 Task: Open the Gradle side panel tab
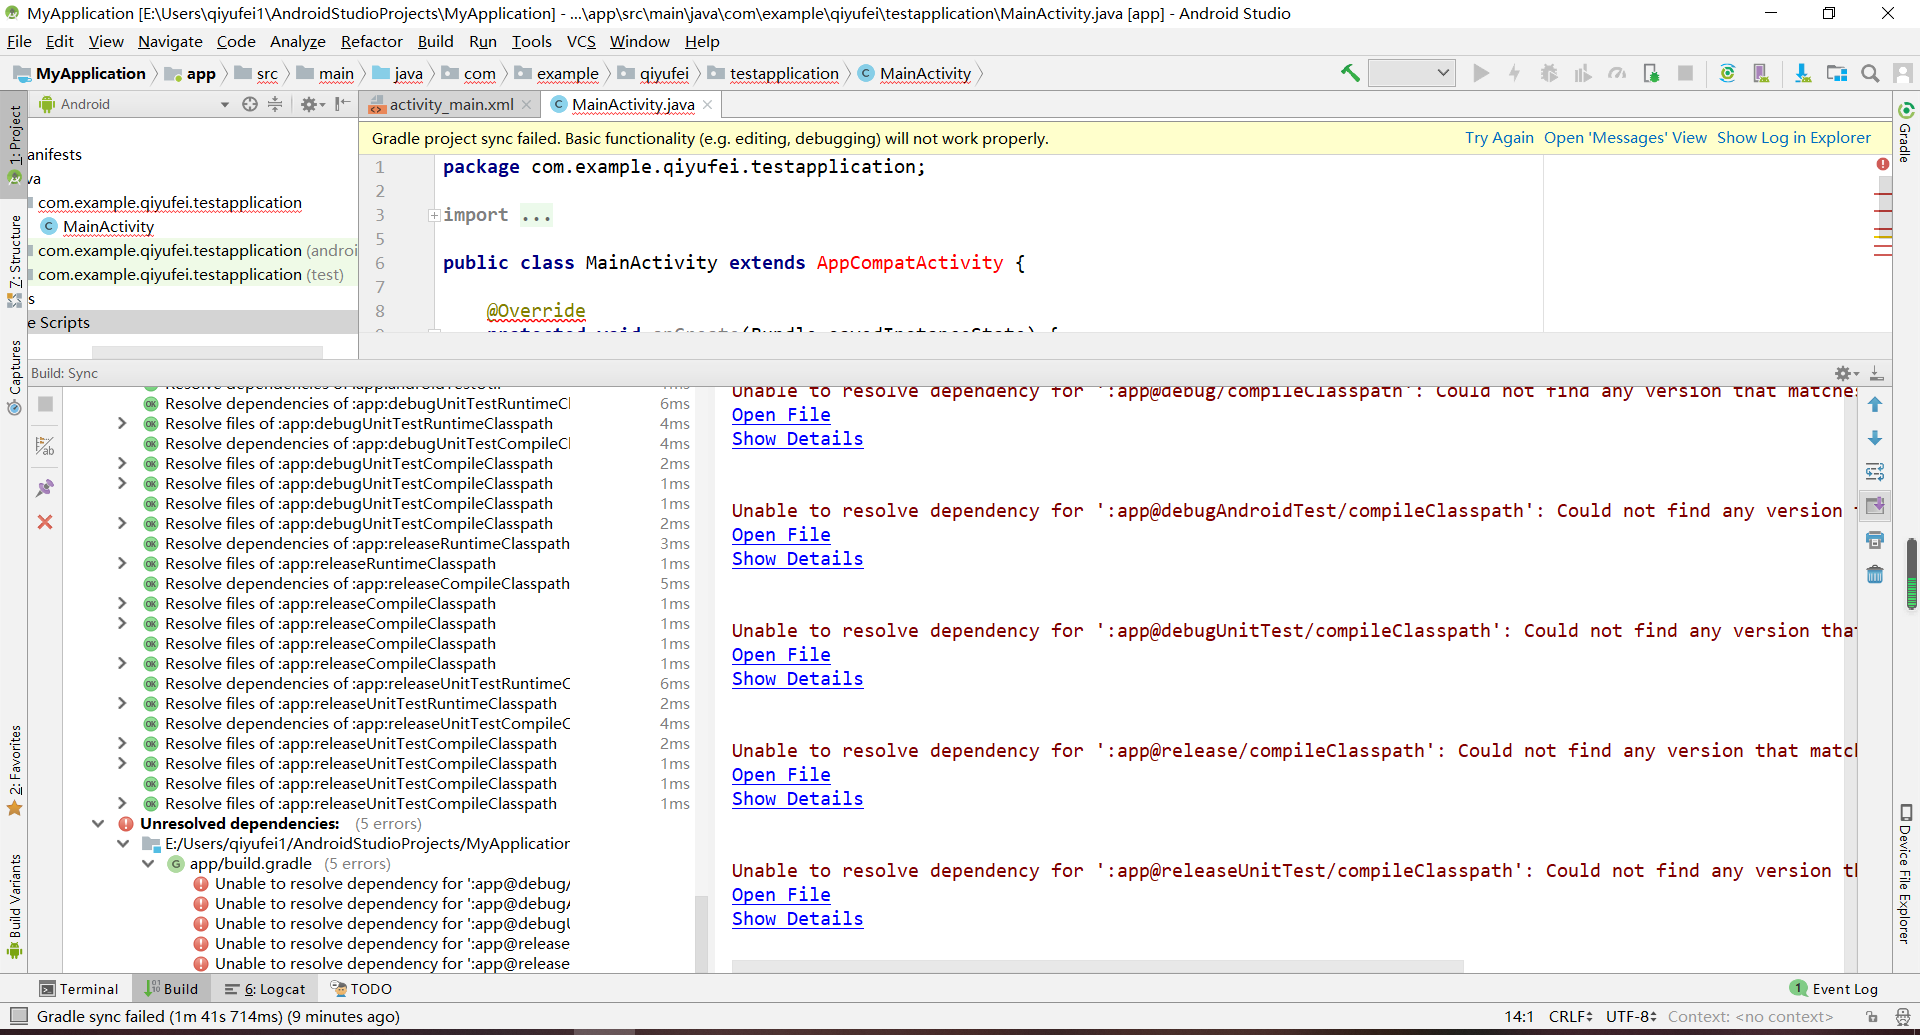(1905, 132)
